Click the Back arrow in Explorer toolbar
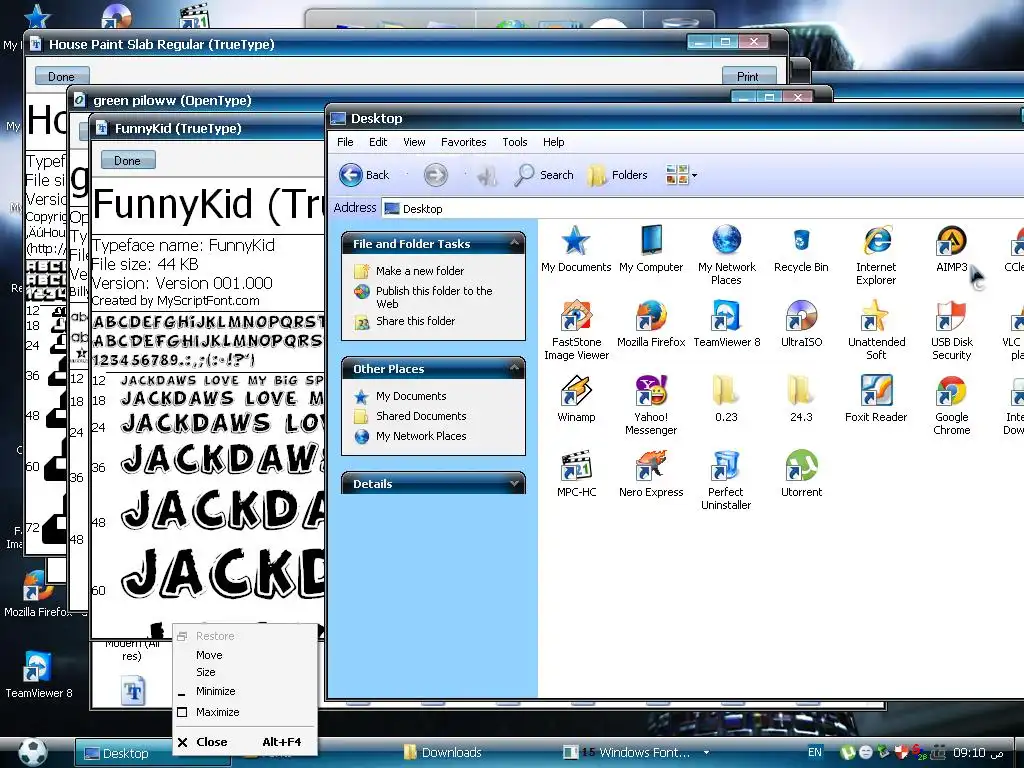The width and height of the screenshot is (1024, 768). pos(364,175)
